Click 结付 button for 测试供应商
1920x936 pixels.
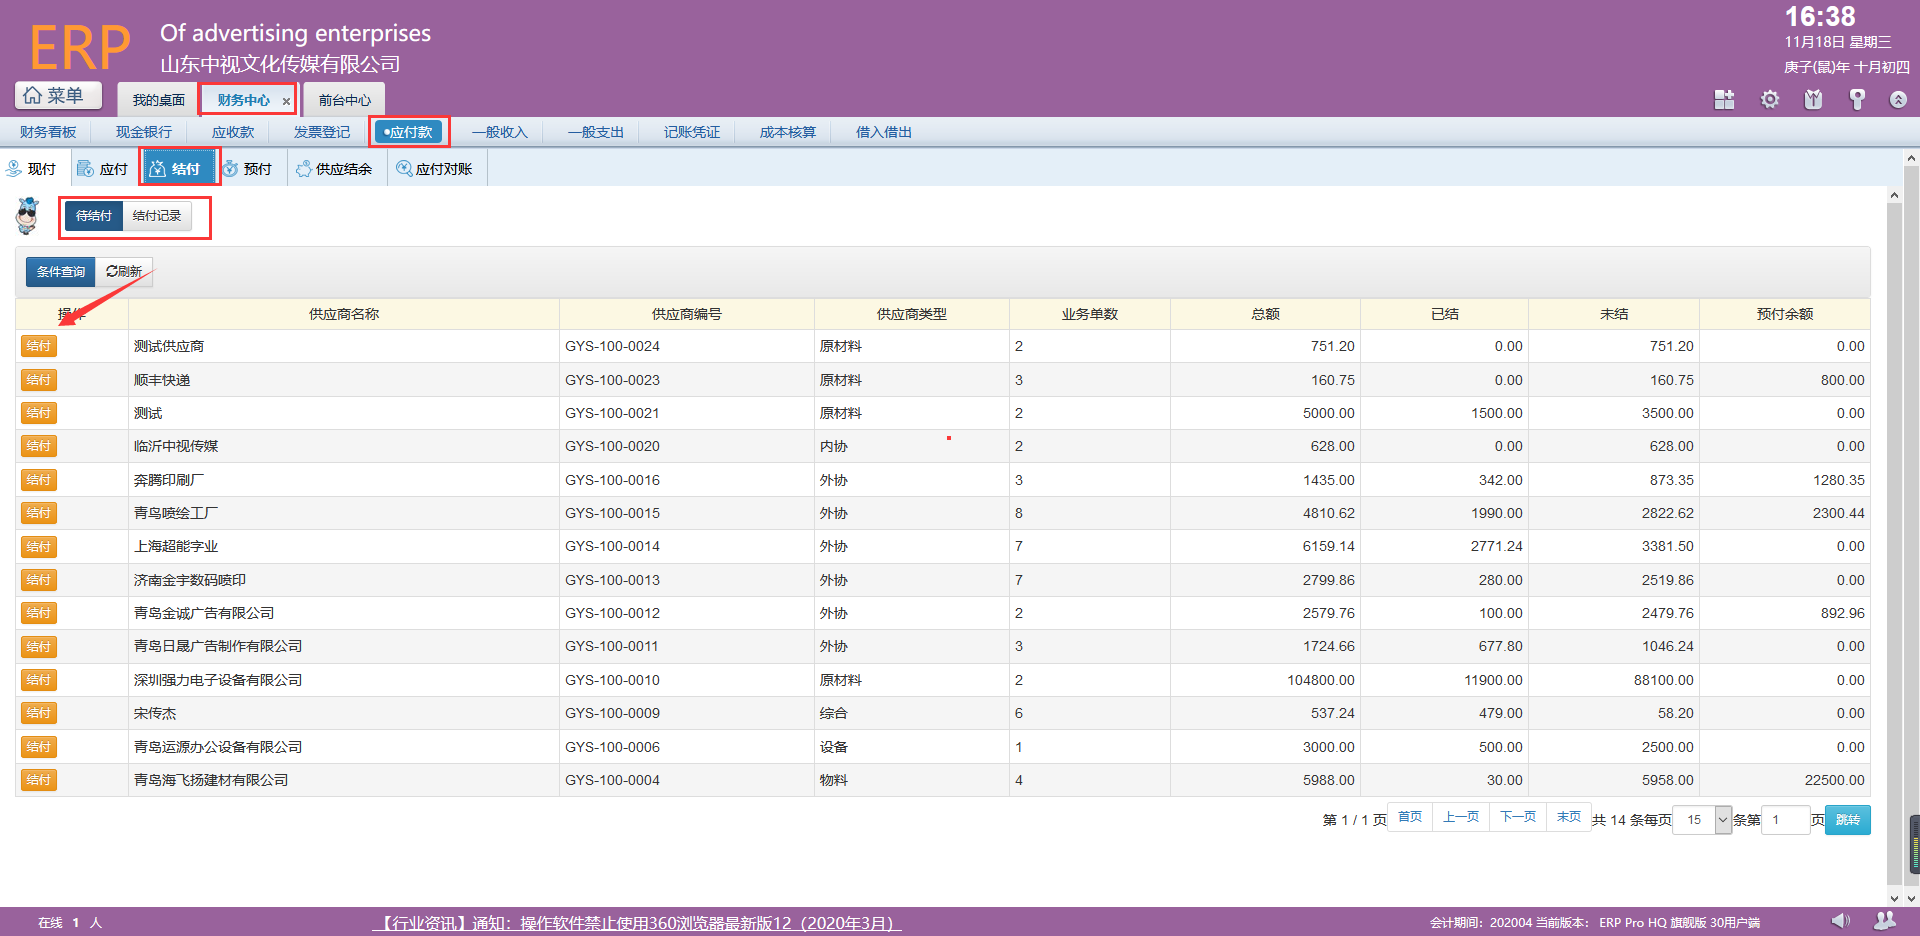39,346
